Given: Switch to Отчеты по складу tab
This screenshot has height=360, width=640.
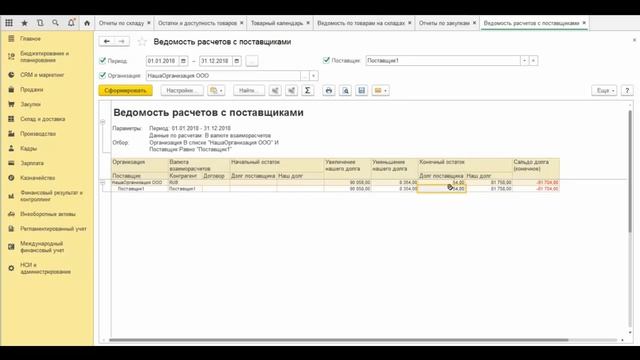Looking at the screenshot, I should pyautogui.click(x=121, y=23).
